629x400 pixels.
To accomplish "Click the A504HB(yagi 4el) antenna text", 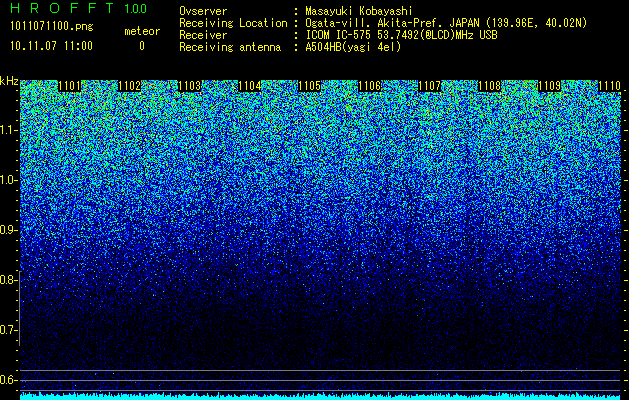I will tap(353, 47).
